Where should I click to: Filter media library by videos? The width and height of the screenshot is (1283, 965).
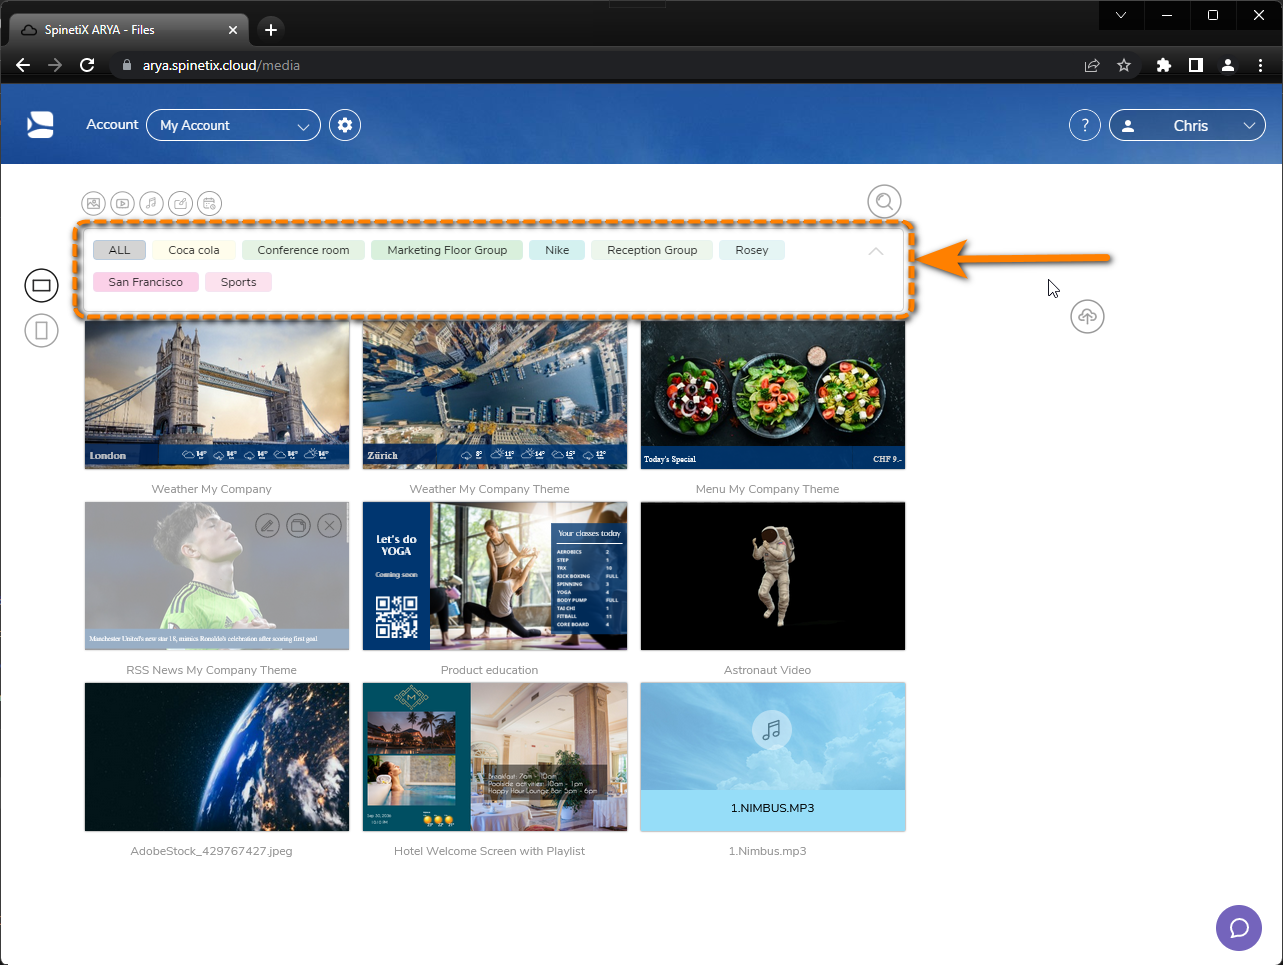122,203
